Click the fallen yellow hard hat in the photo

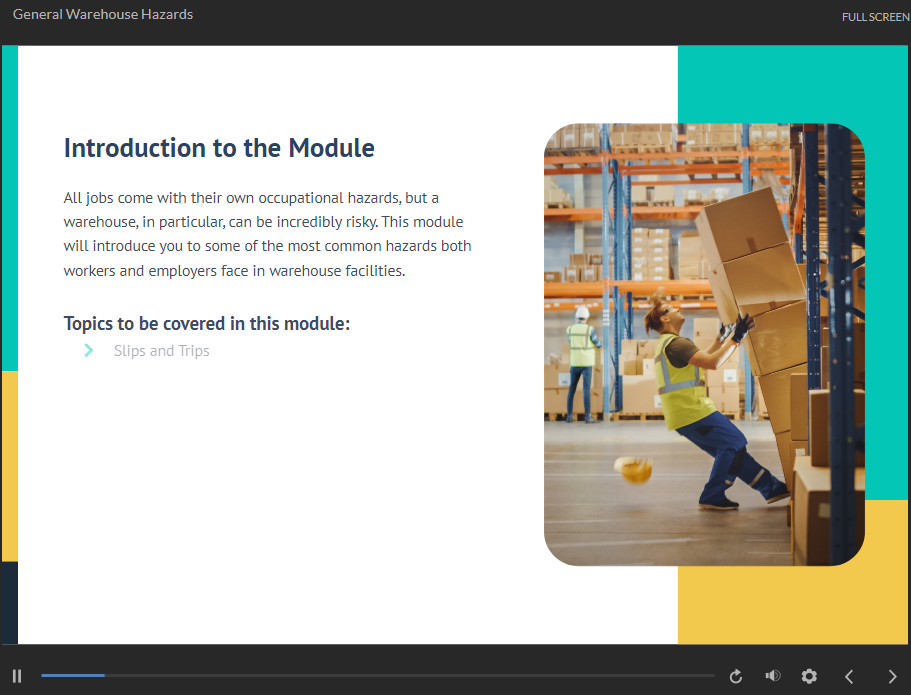pyautogui.click(x=633, y=469)
